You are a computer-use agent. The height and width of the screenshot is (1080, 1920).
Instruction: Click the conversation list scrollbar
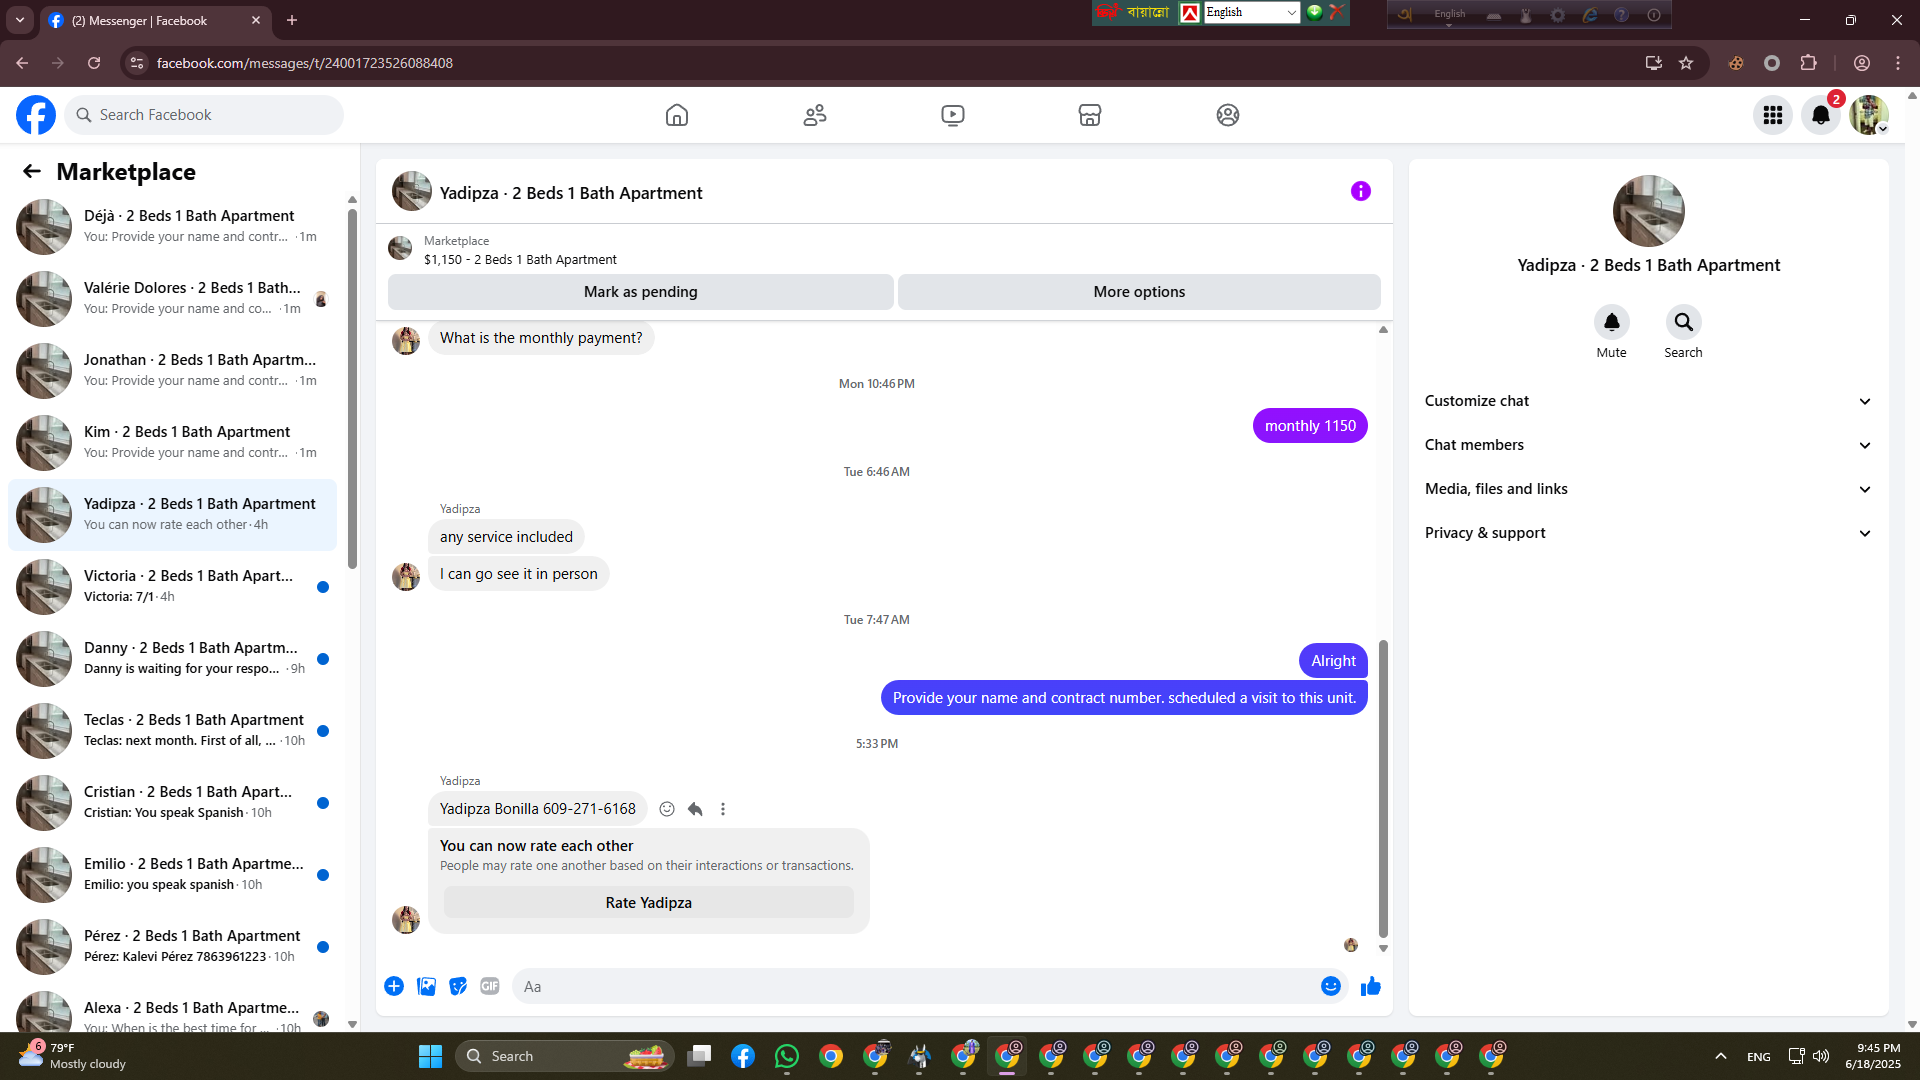click(352, 388)
